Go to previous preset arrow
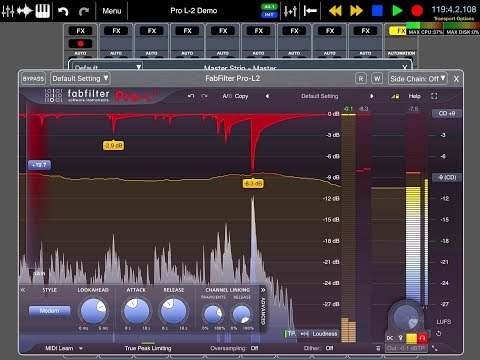480x360 pixels. coord(267,96)
